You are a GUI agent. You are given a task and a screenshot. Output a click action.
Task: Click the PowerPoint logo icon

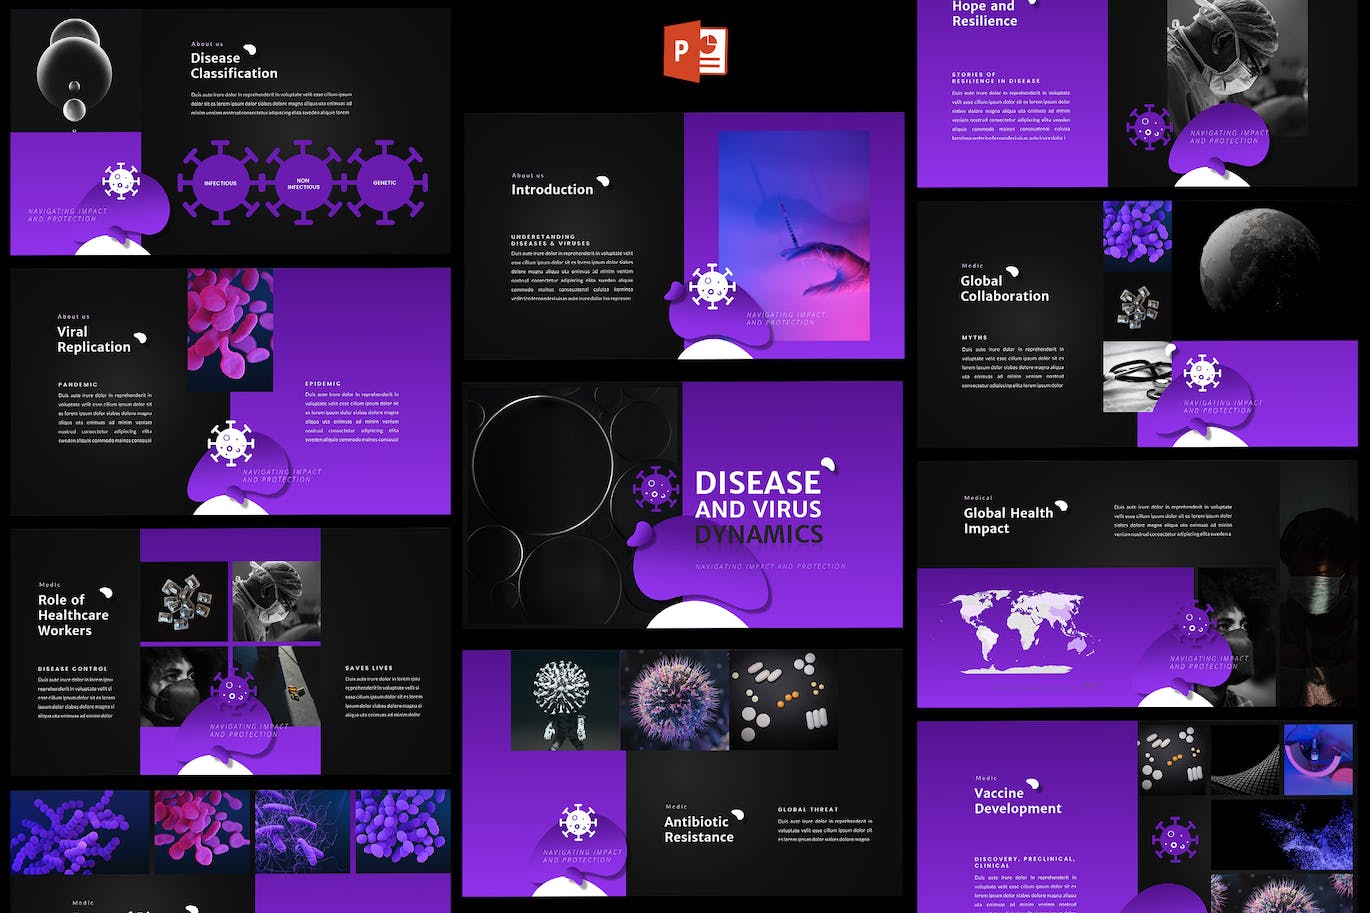tap(694, 52)
